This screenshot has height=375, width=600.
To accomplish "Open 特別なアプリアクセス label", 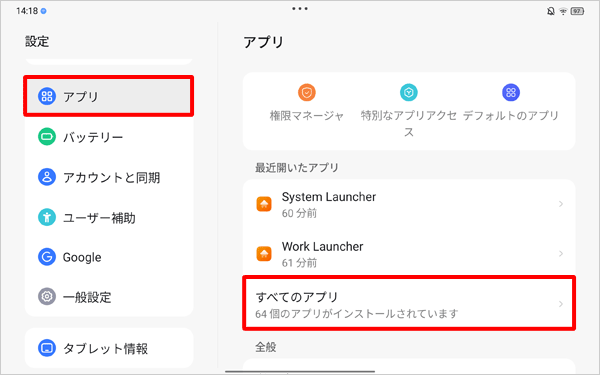I will 409,123.
